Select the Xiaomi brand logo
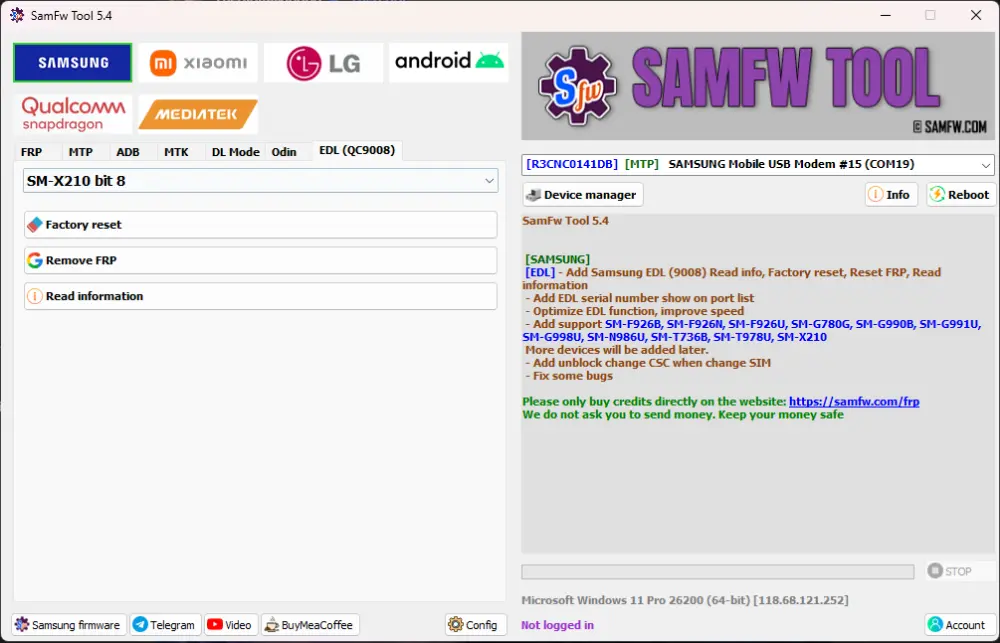1000x643 pixels. 198,63
